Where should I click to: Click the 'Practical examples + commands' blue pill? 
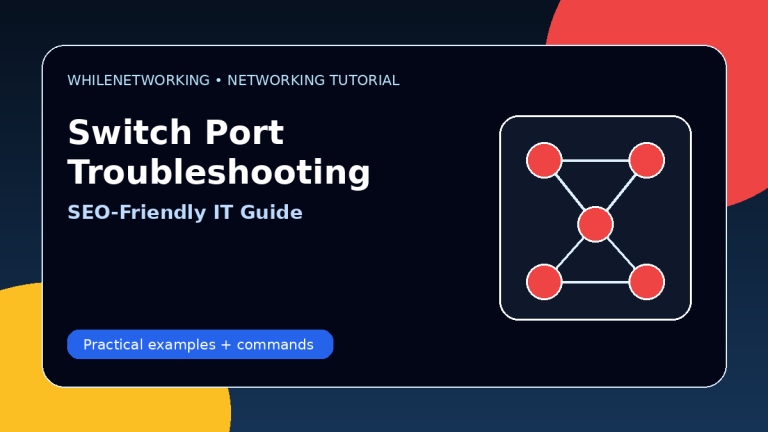(x=200, y=344)
